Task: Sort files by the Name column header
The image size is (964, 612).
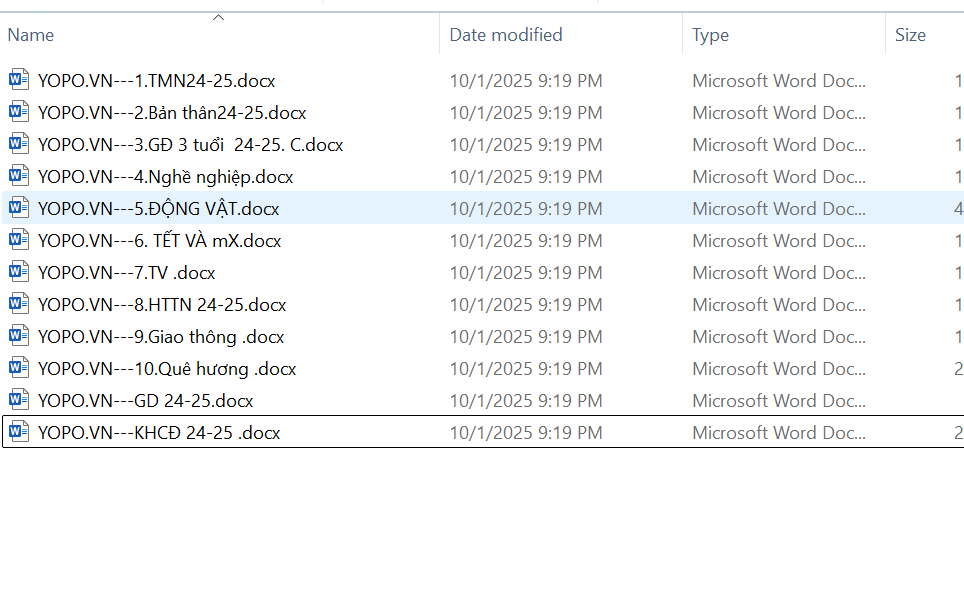Action: point(31,35)
